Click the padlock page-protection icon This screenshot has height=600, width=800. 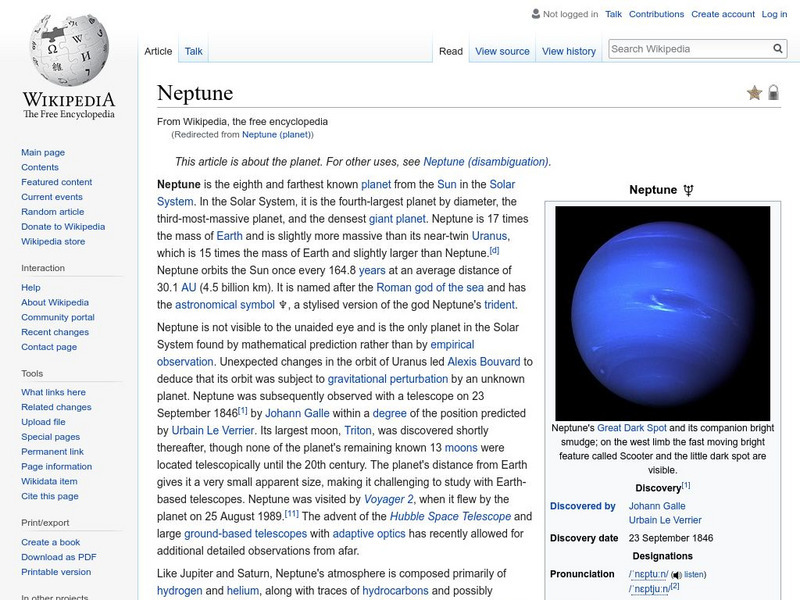tap(775, 91)
